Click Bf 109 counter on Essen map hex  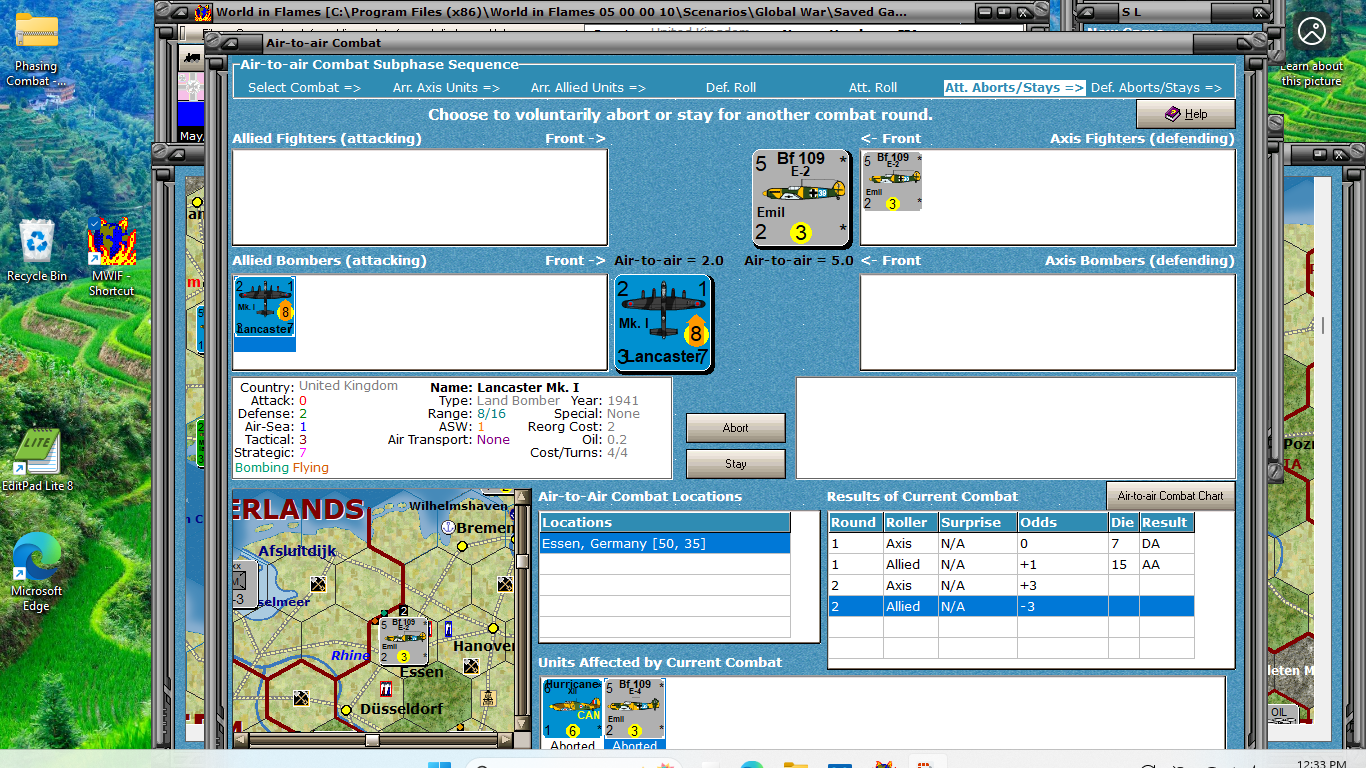[x=403, y=641]
